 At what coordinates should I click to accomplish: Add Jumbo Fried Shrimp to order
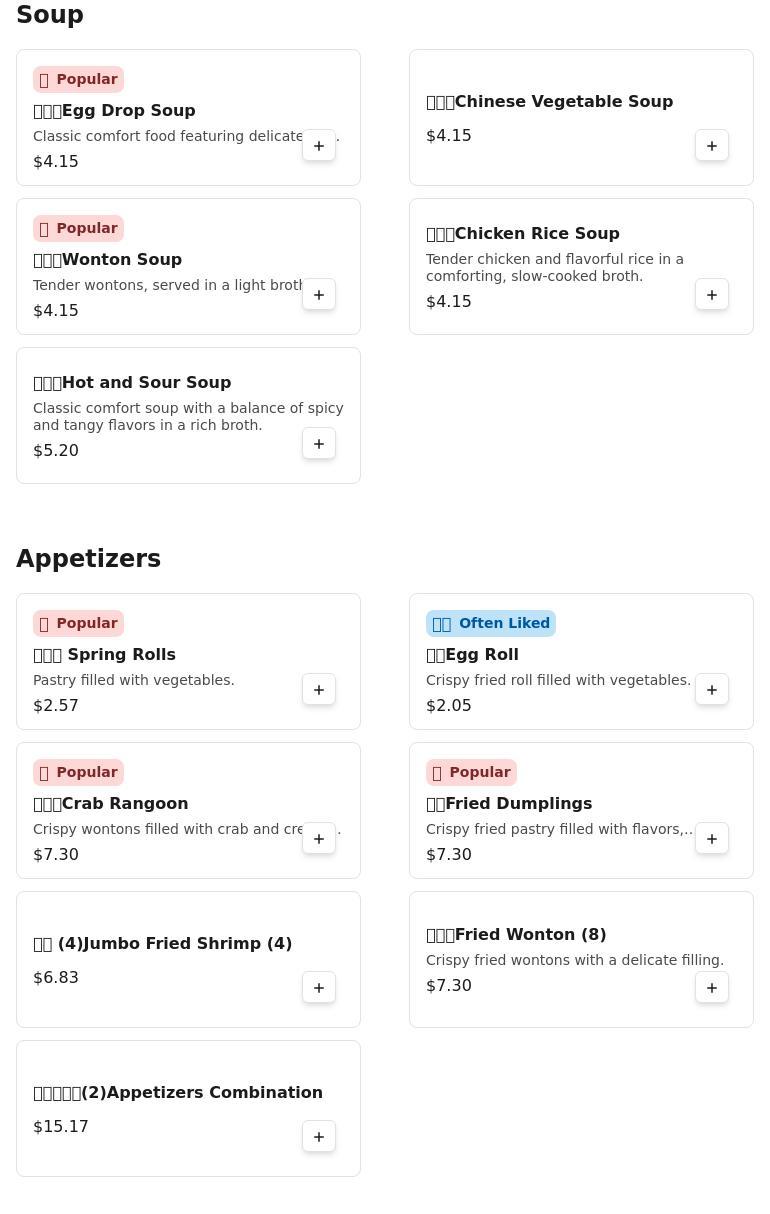pos(319,988)
